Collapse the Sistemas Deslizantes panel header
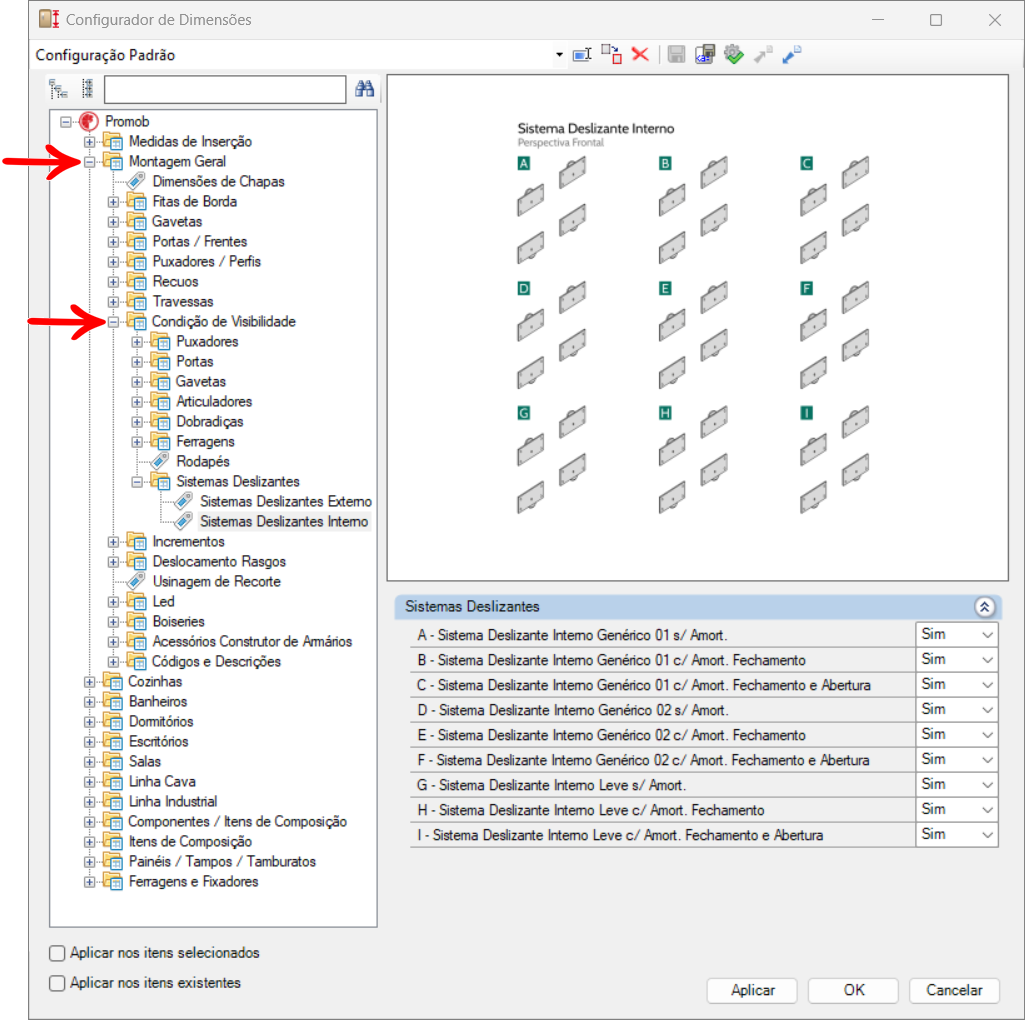This screenshot has width=1025, height=1020. [x=983, y=607]
